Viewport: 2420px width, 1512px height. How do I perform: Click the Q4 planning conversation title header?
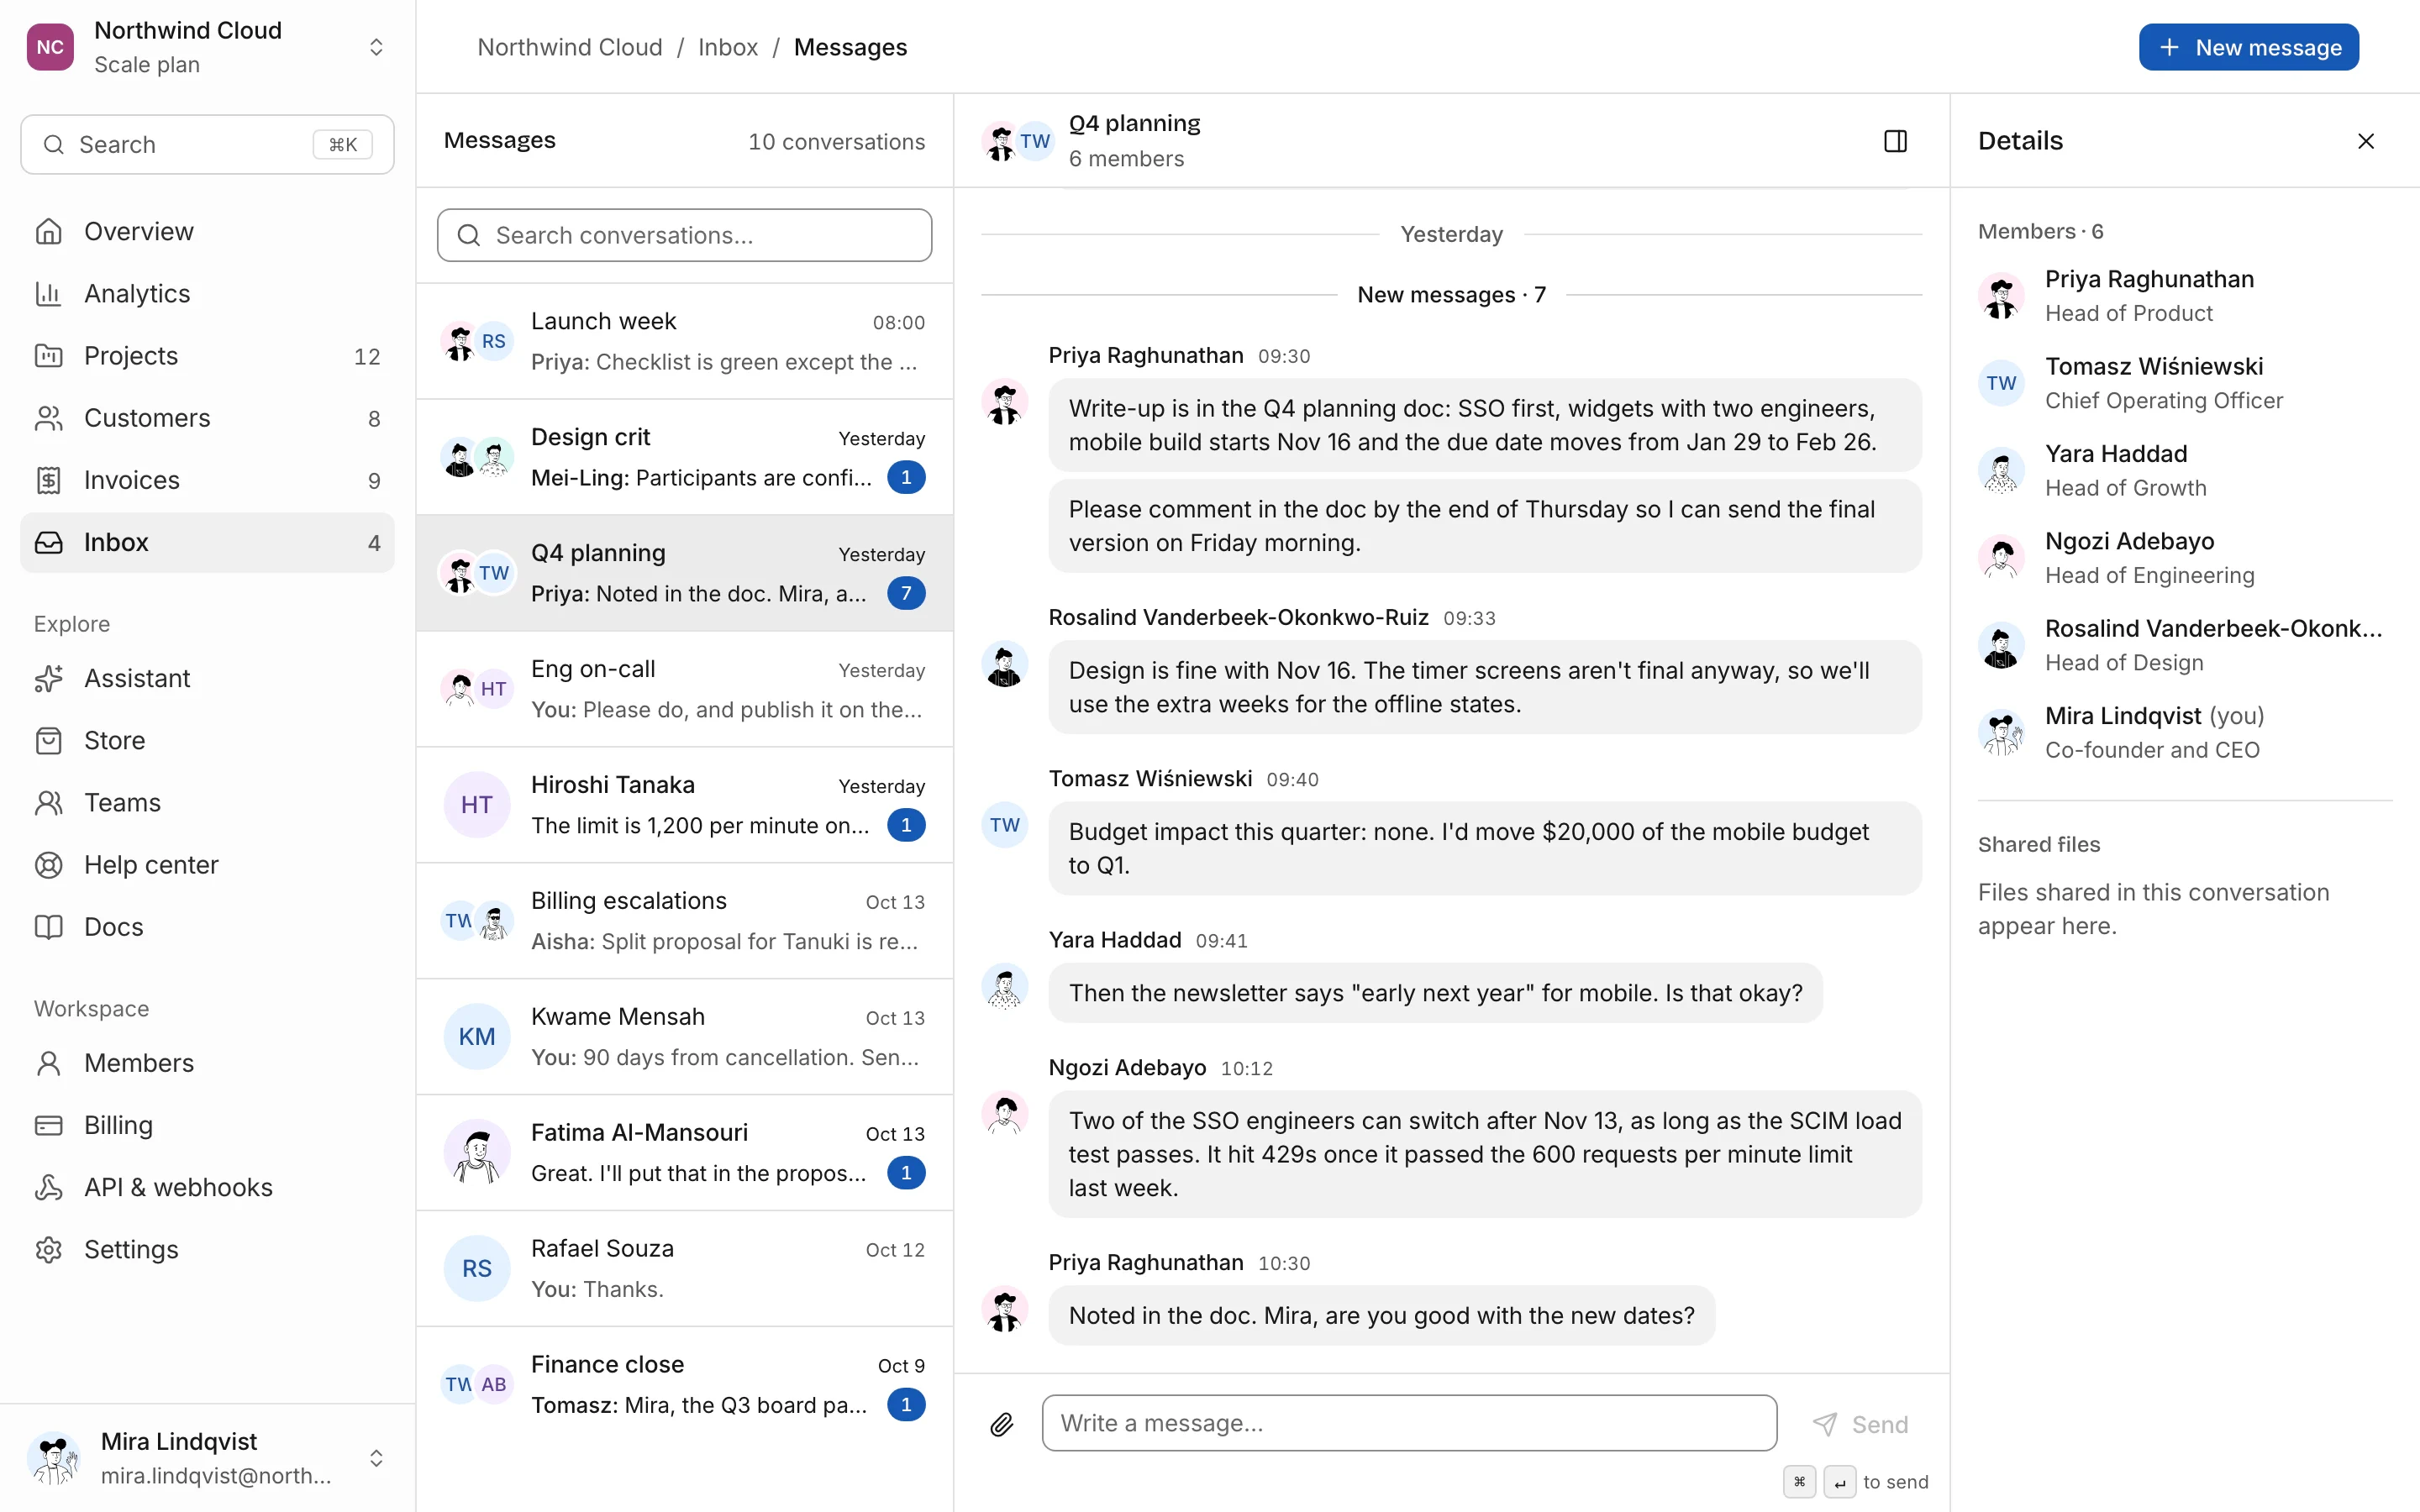(1134, 123)
